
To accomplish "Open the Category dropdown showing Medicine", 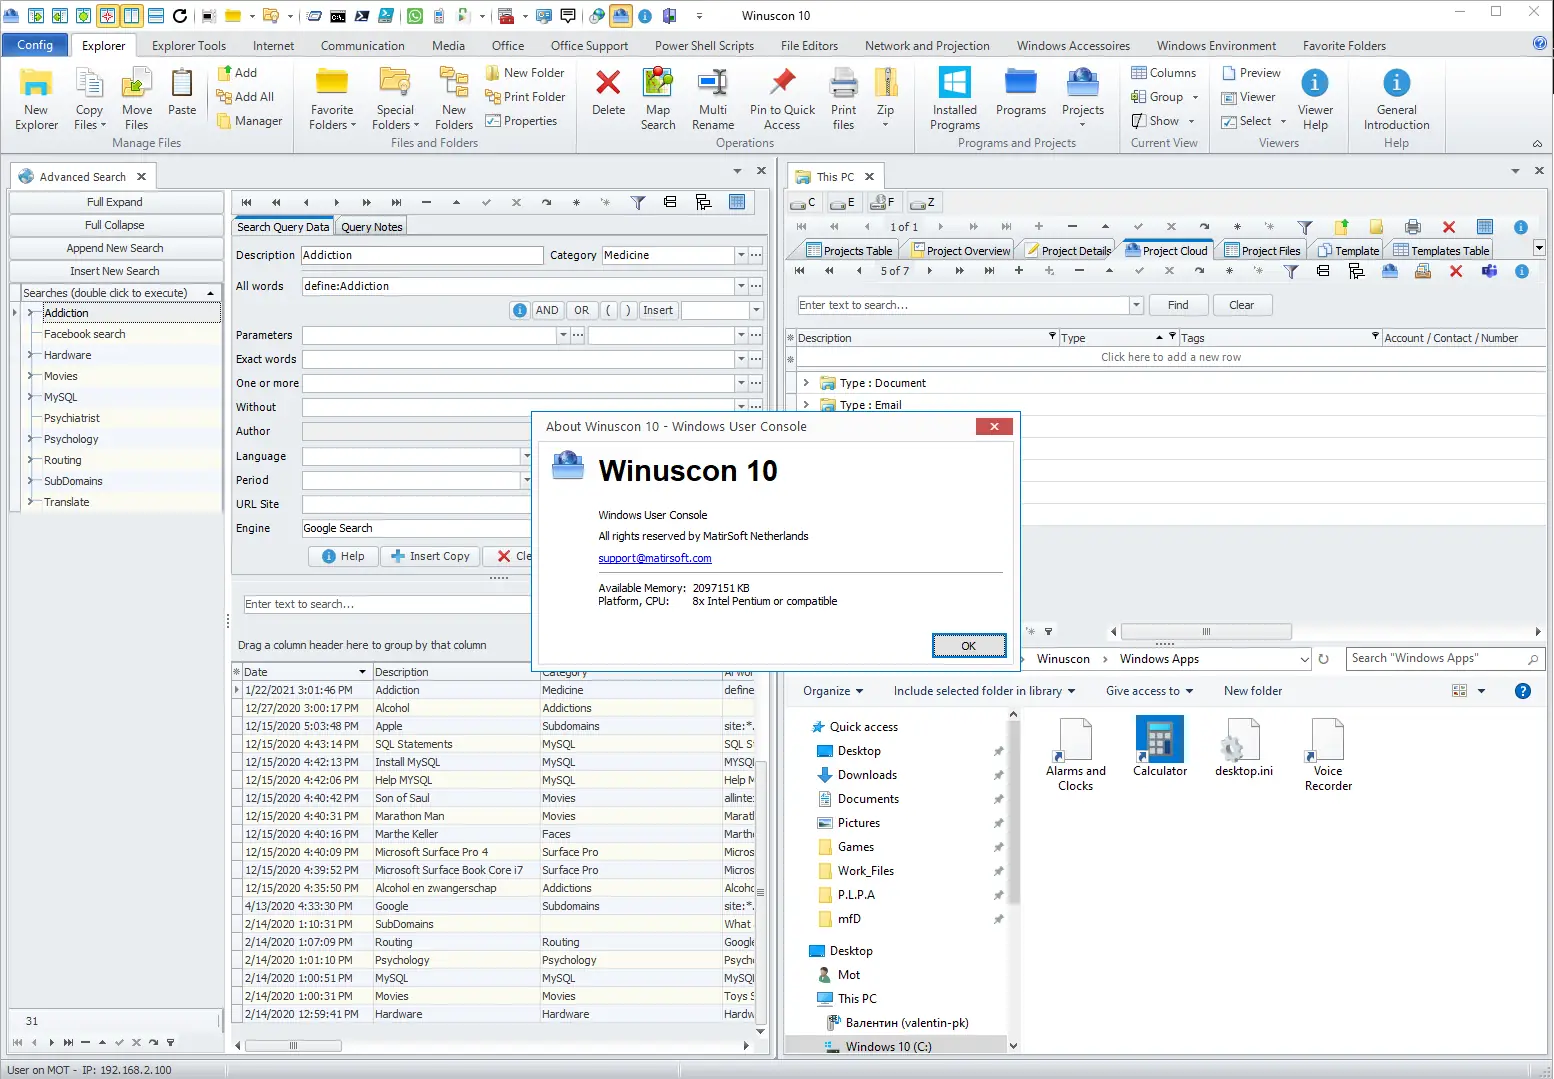I will [x=741, y=255].
